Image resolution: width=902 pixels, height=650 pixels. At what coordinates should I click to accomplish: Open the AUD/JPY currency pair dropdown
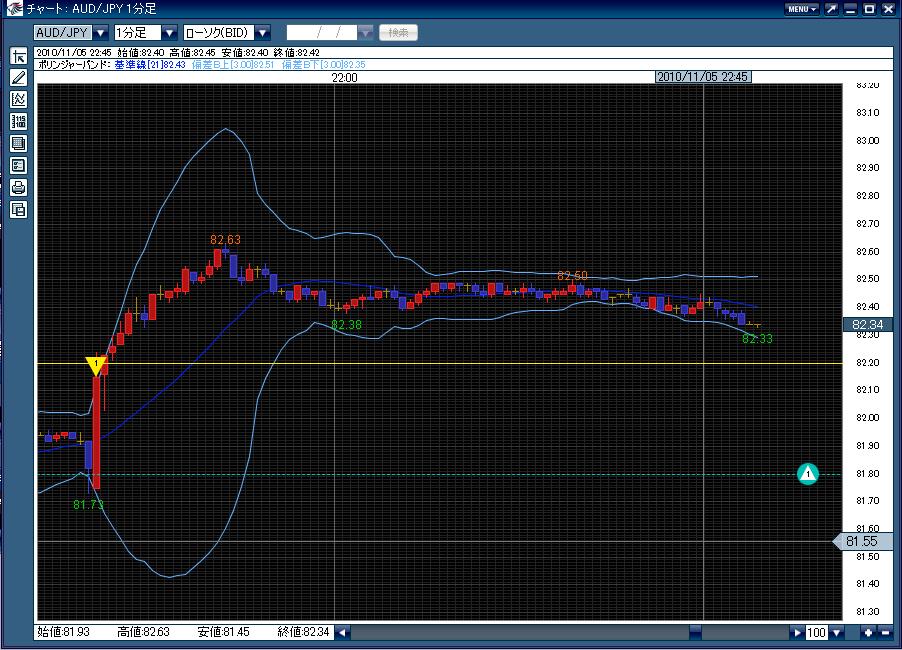point(100,33)
